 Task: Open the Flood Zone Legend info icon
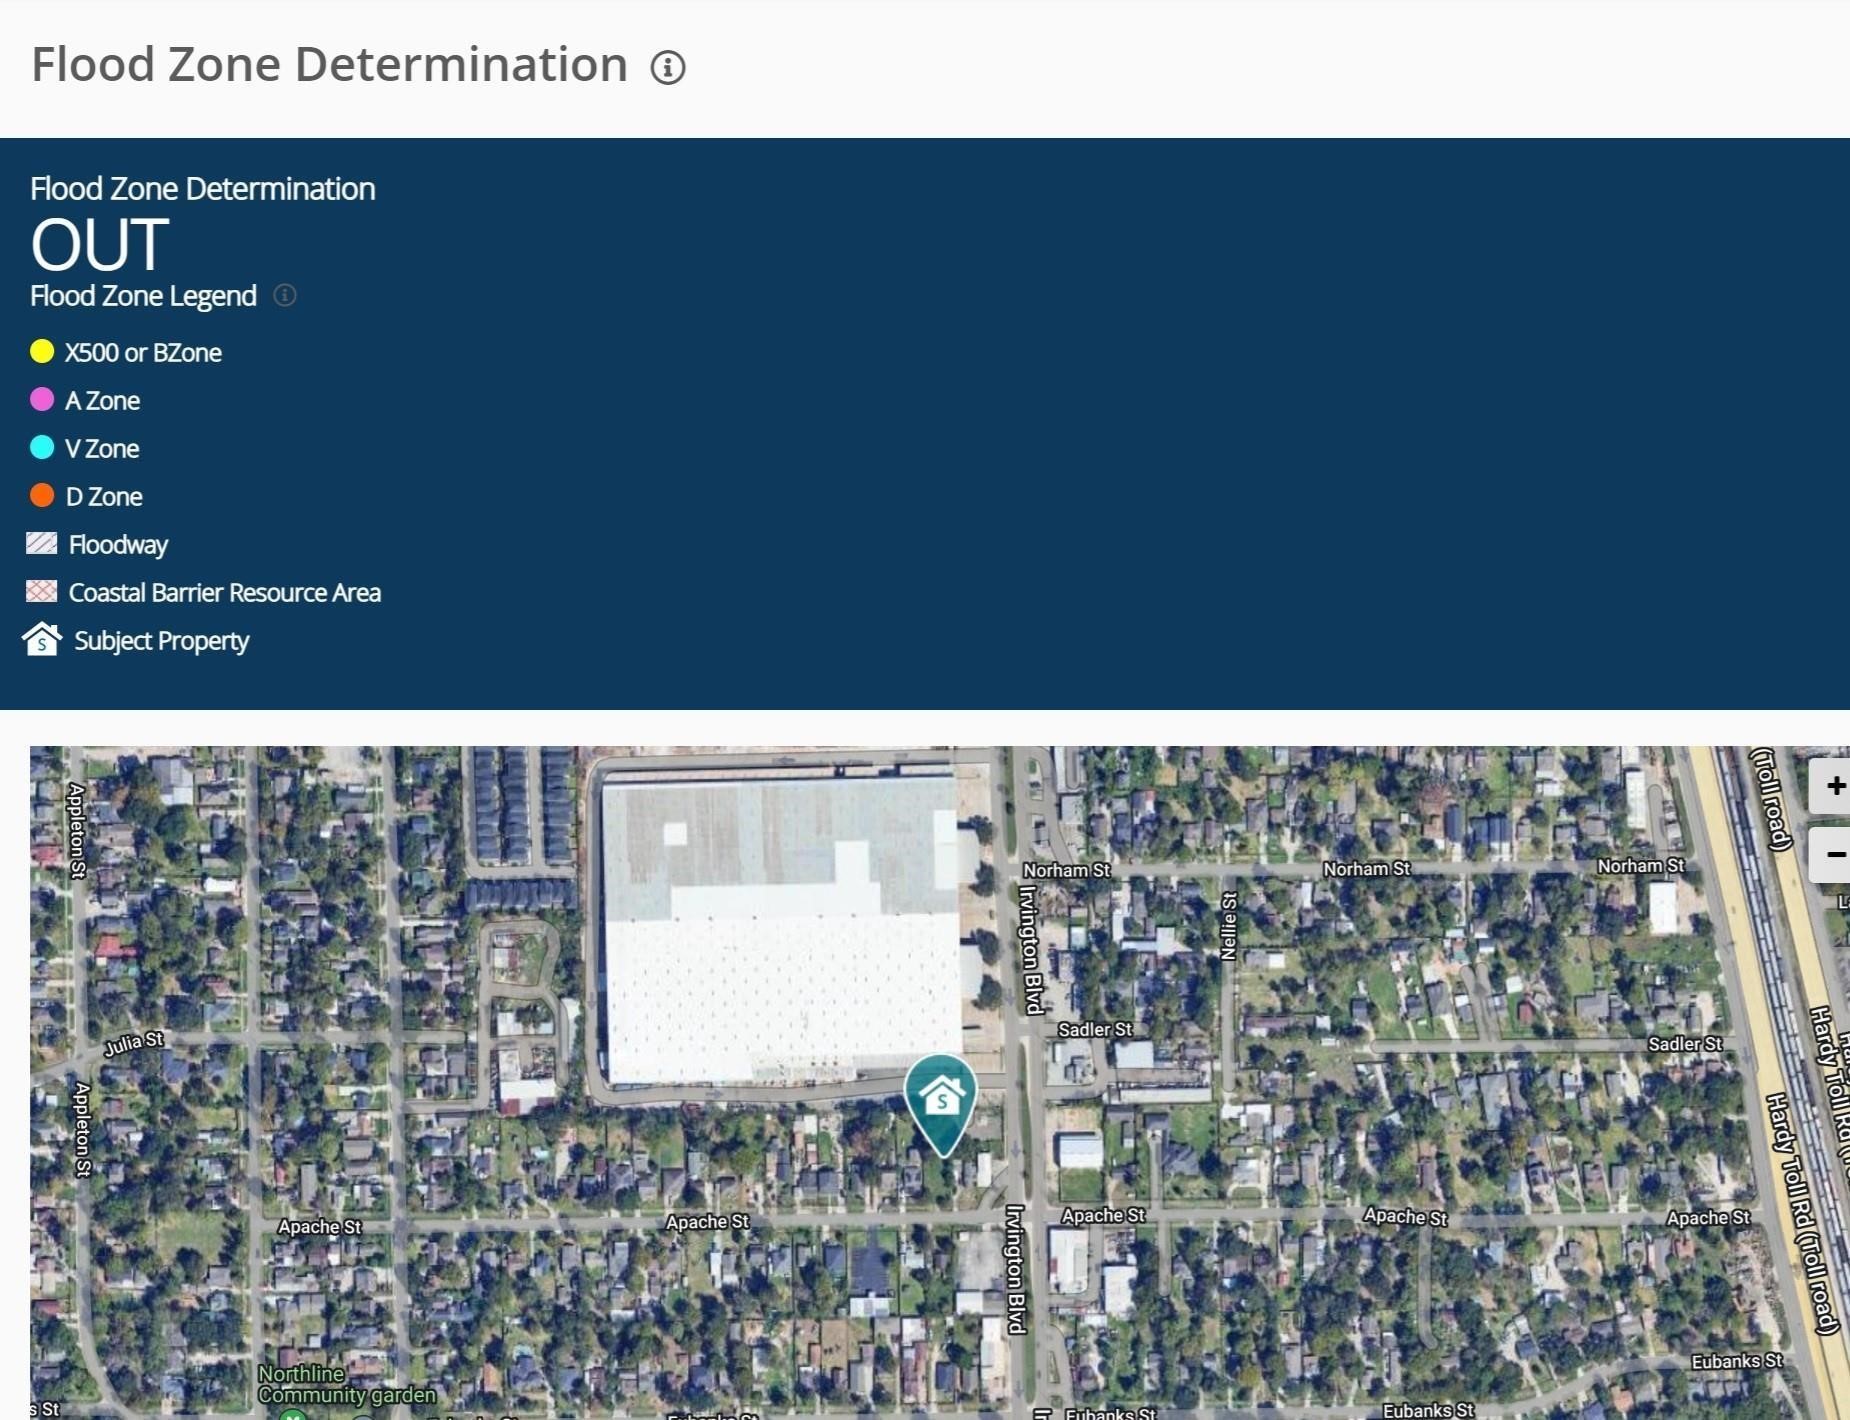[x=285, y=295]
